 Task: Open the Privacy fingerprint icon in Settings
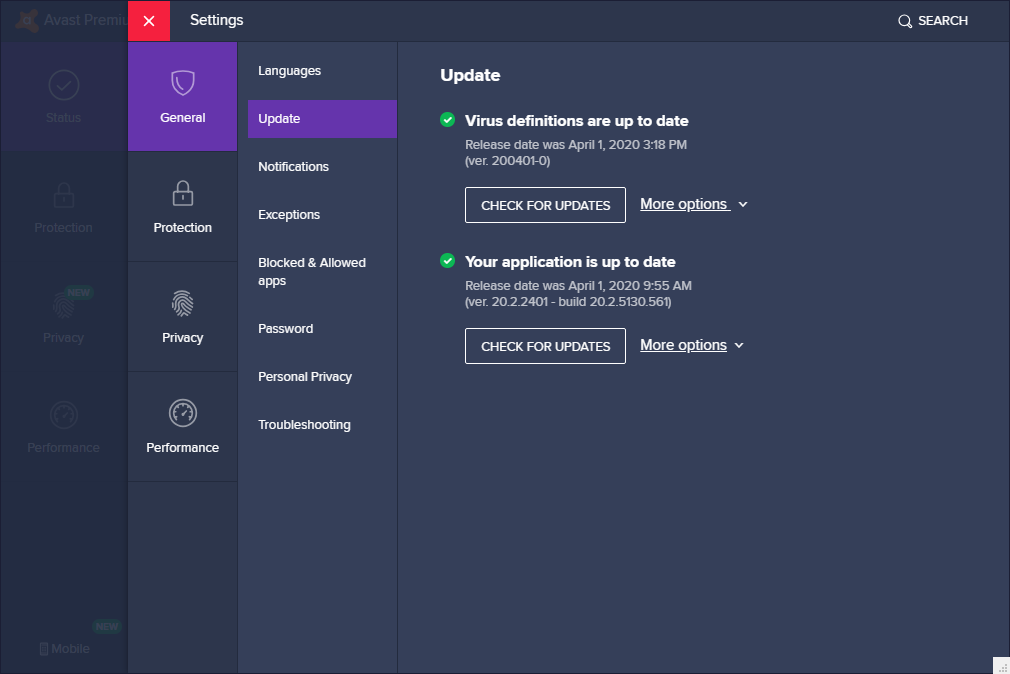click(182, 303)
